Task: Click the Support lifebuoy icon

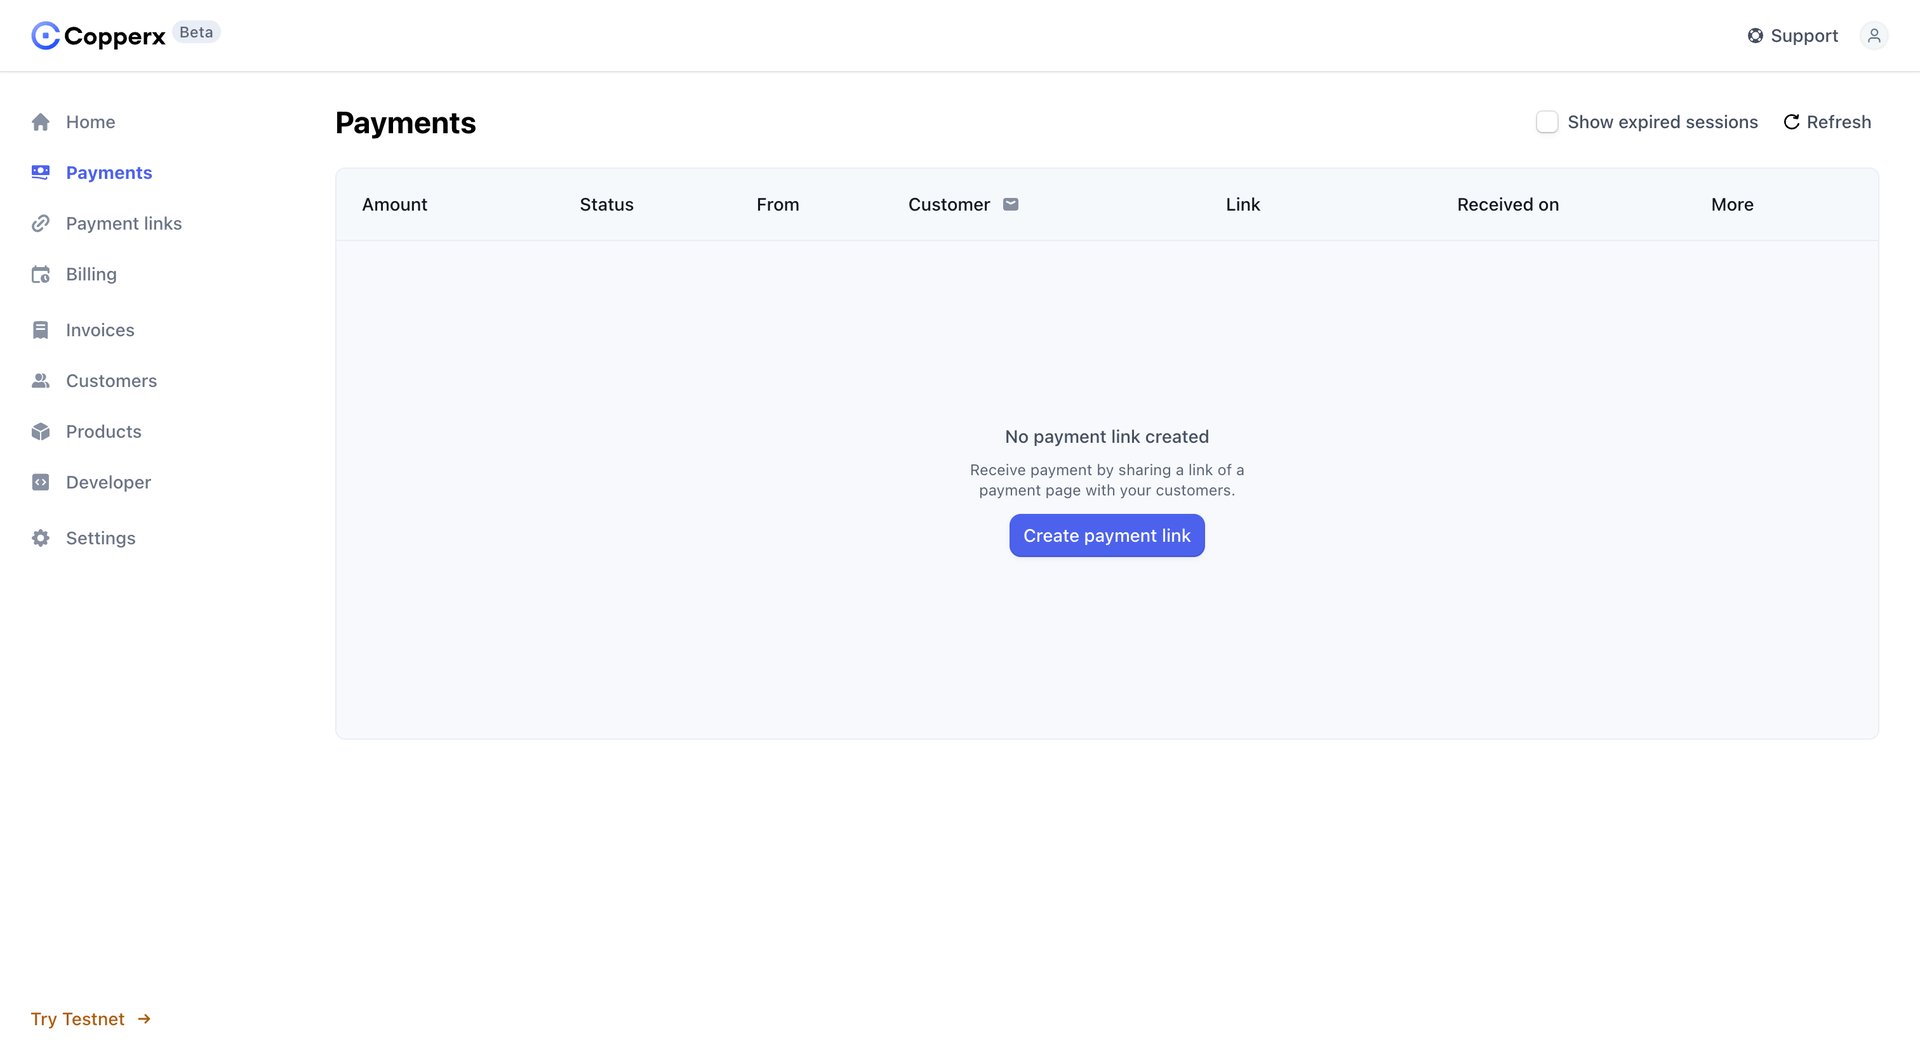Action: 1755,35
